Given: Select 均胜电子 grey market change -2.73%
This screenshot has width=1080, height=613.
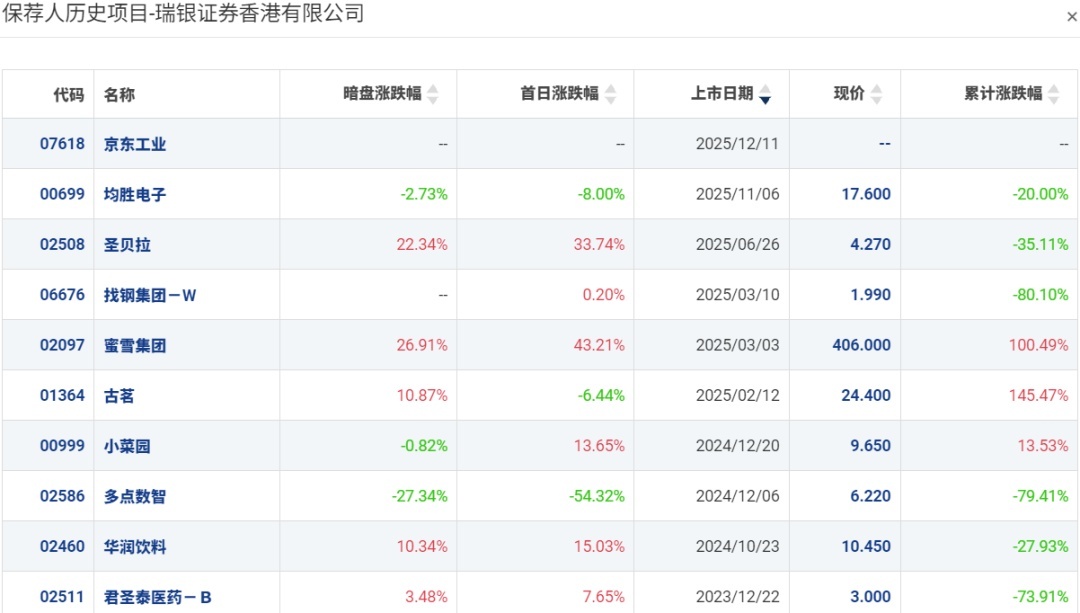Looking at the screenshot, I should coord(424,194).
